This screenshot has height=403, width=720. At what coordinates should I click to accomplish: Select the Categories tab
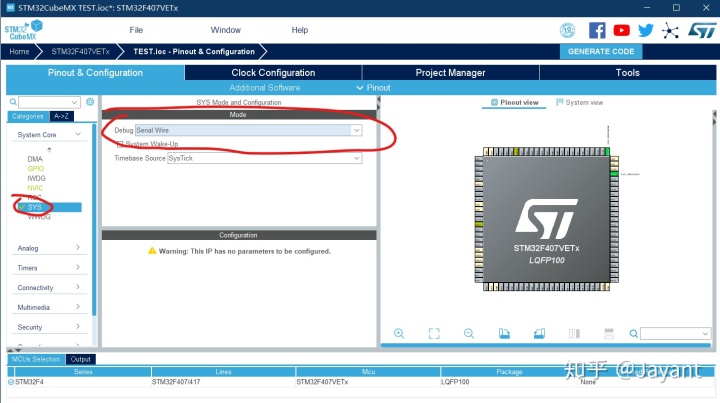(28, 117)
